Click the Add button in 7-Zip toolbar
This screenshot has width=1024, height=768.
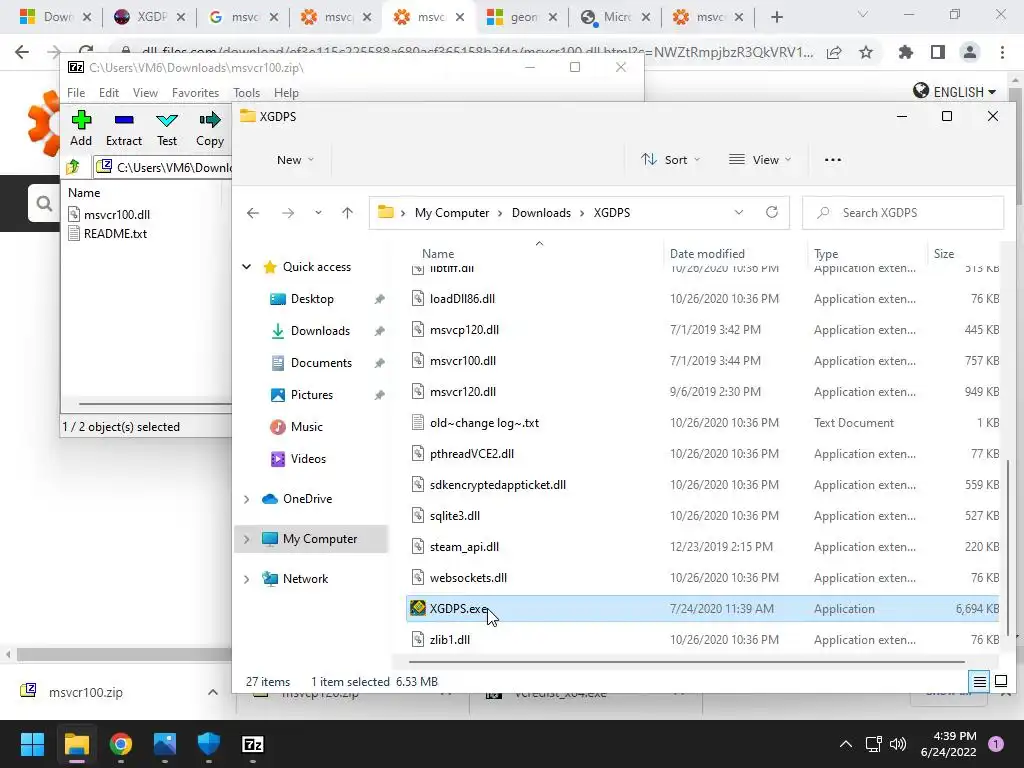click(x=81, y=129)
